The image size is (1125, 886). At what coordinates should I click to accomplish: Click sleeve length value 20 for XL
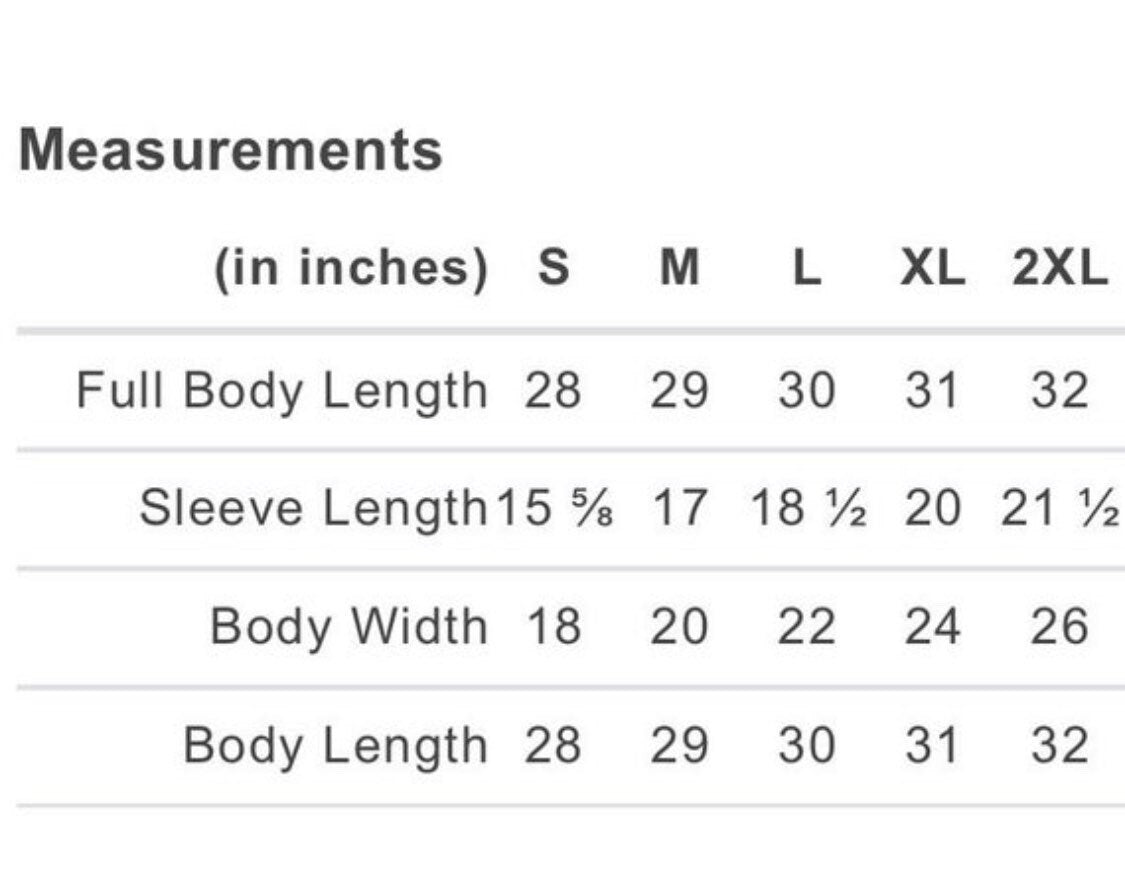[932, 508]
